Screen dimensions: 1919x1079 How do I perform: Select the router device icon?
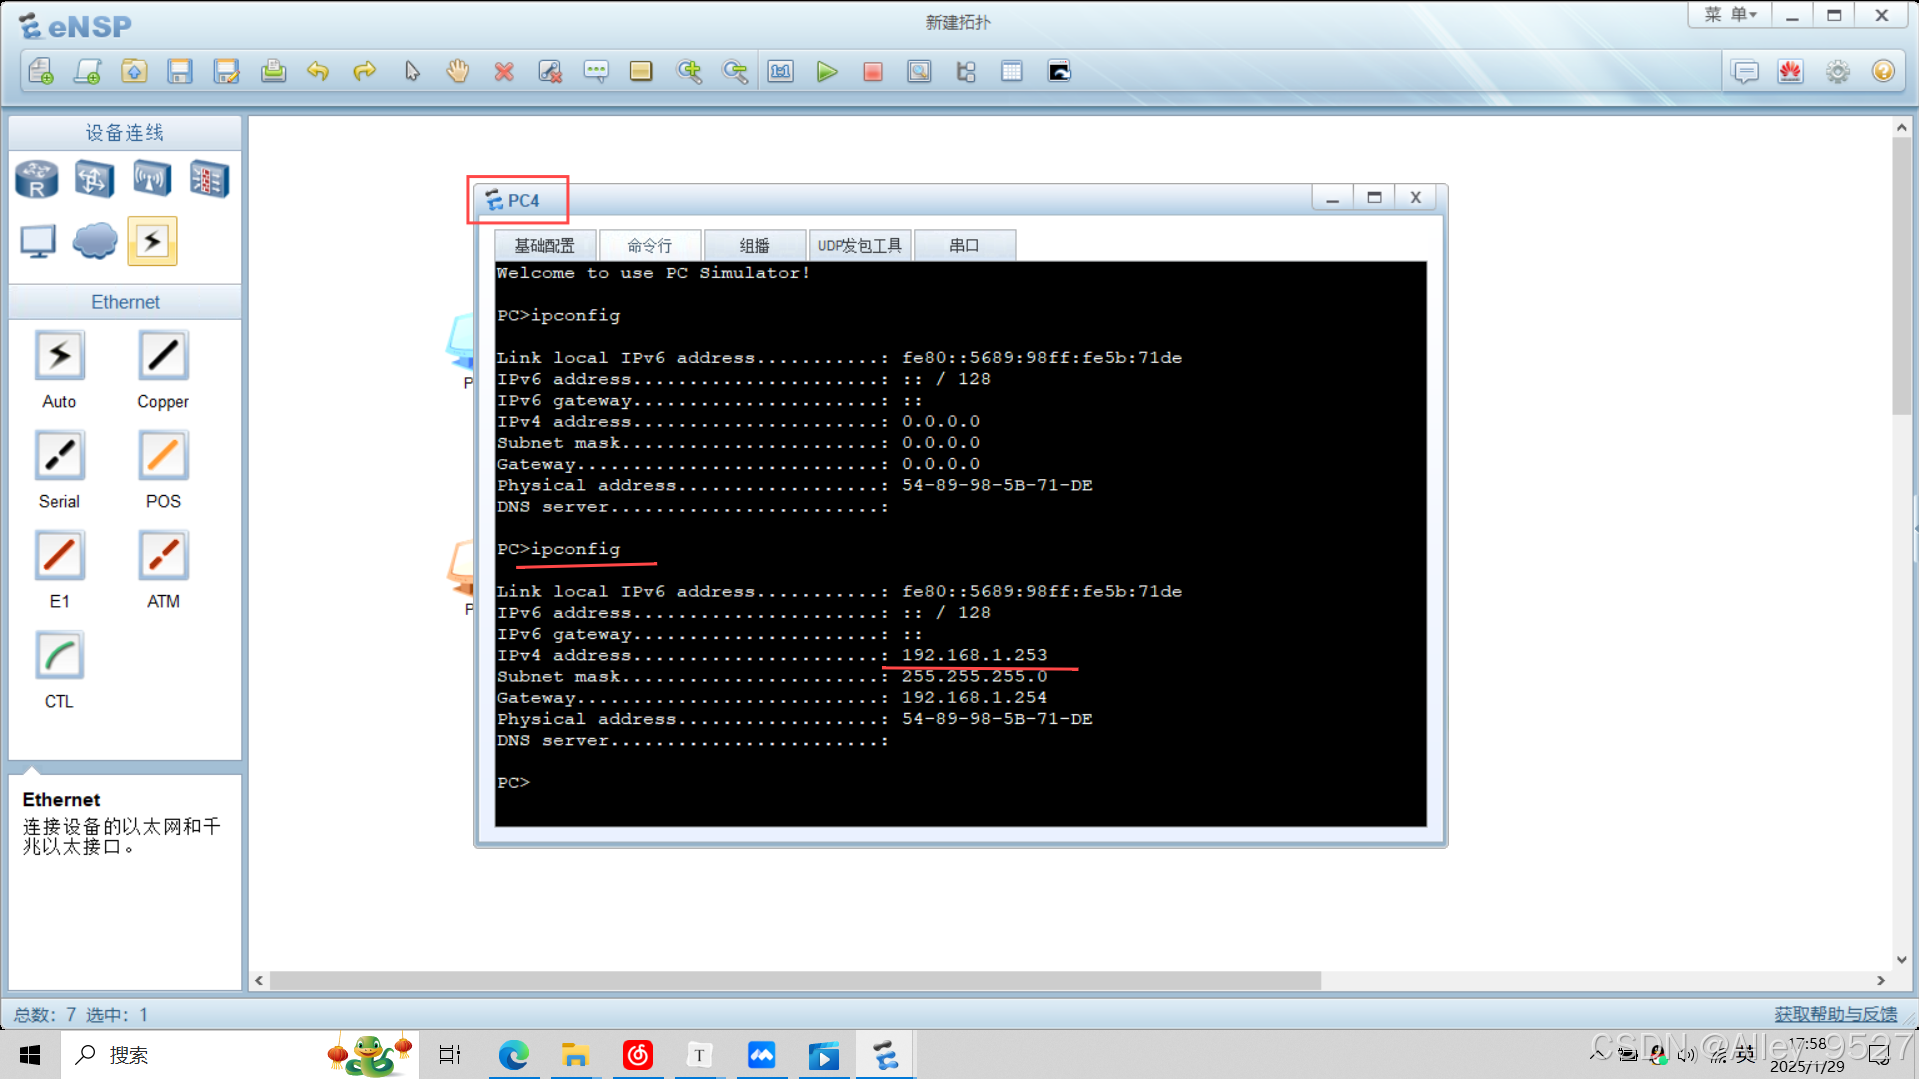click(x=36, y=179)
